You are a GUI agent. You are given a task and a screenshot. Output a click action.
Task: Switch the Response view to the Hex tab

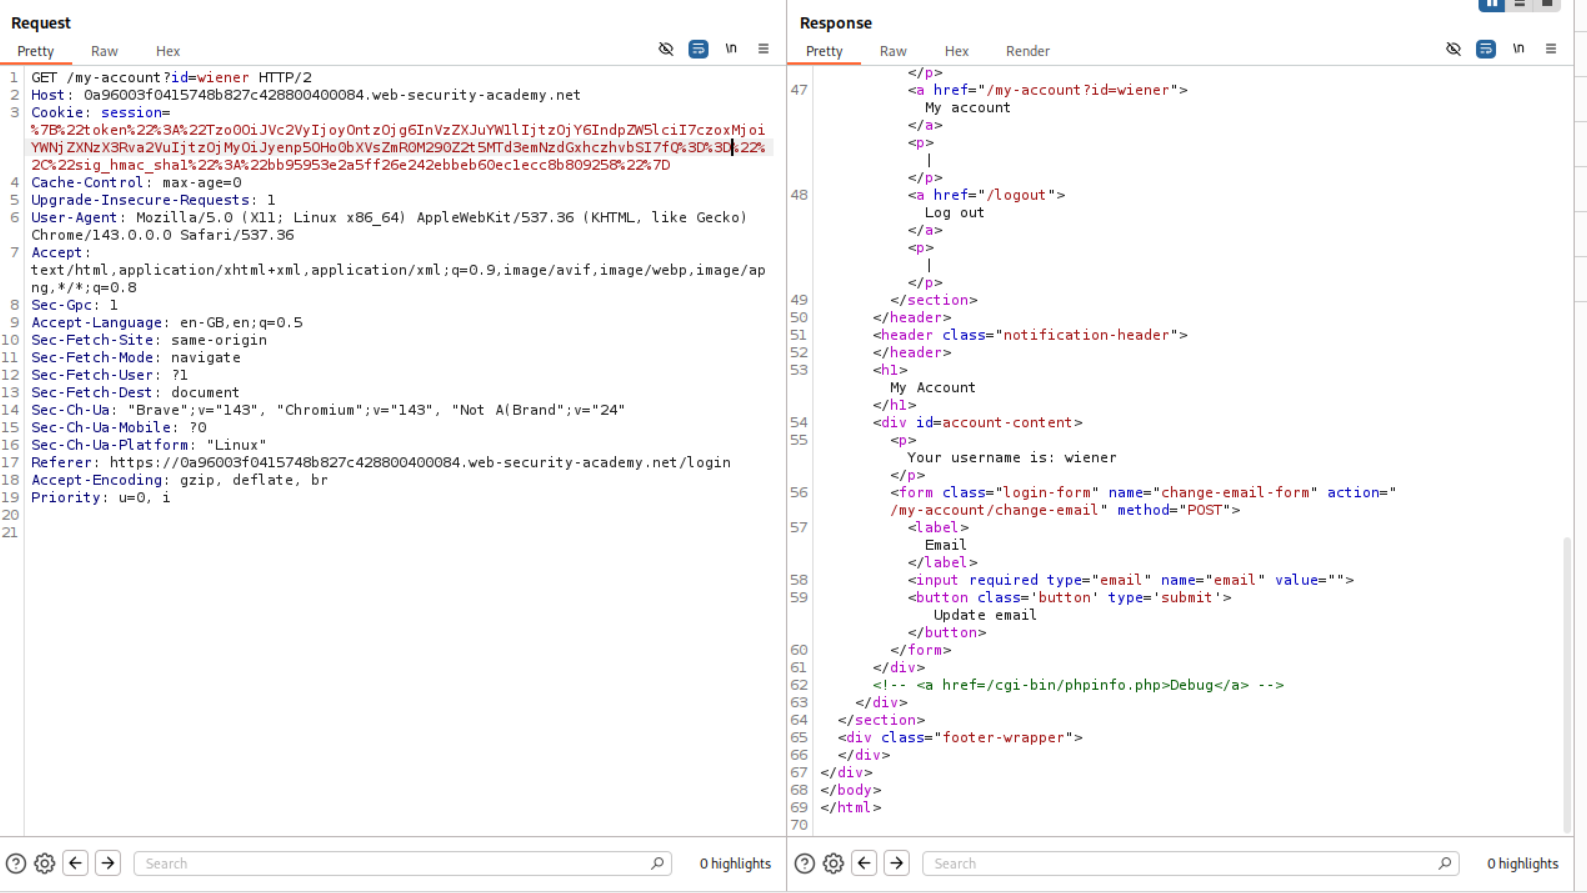(956, 51)
